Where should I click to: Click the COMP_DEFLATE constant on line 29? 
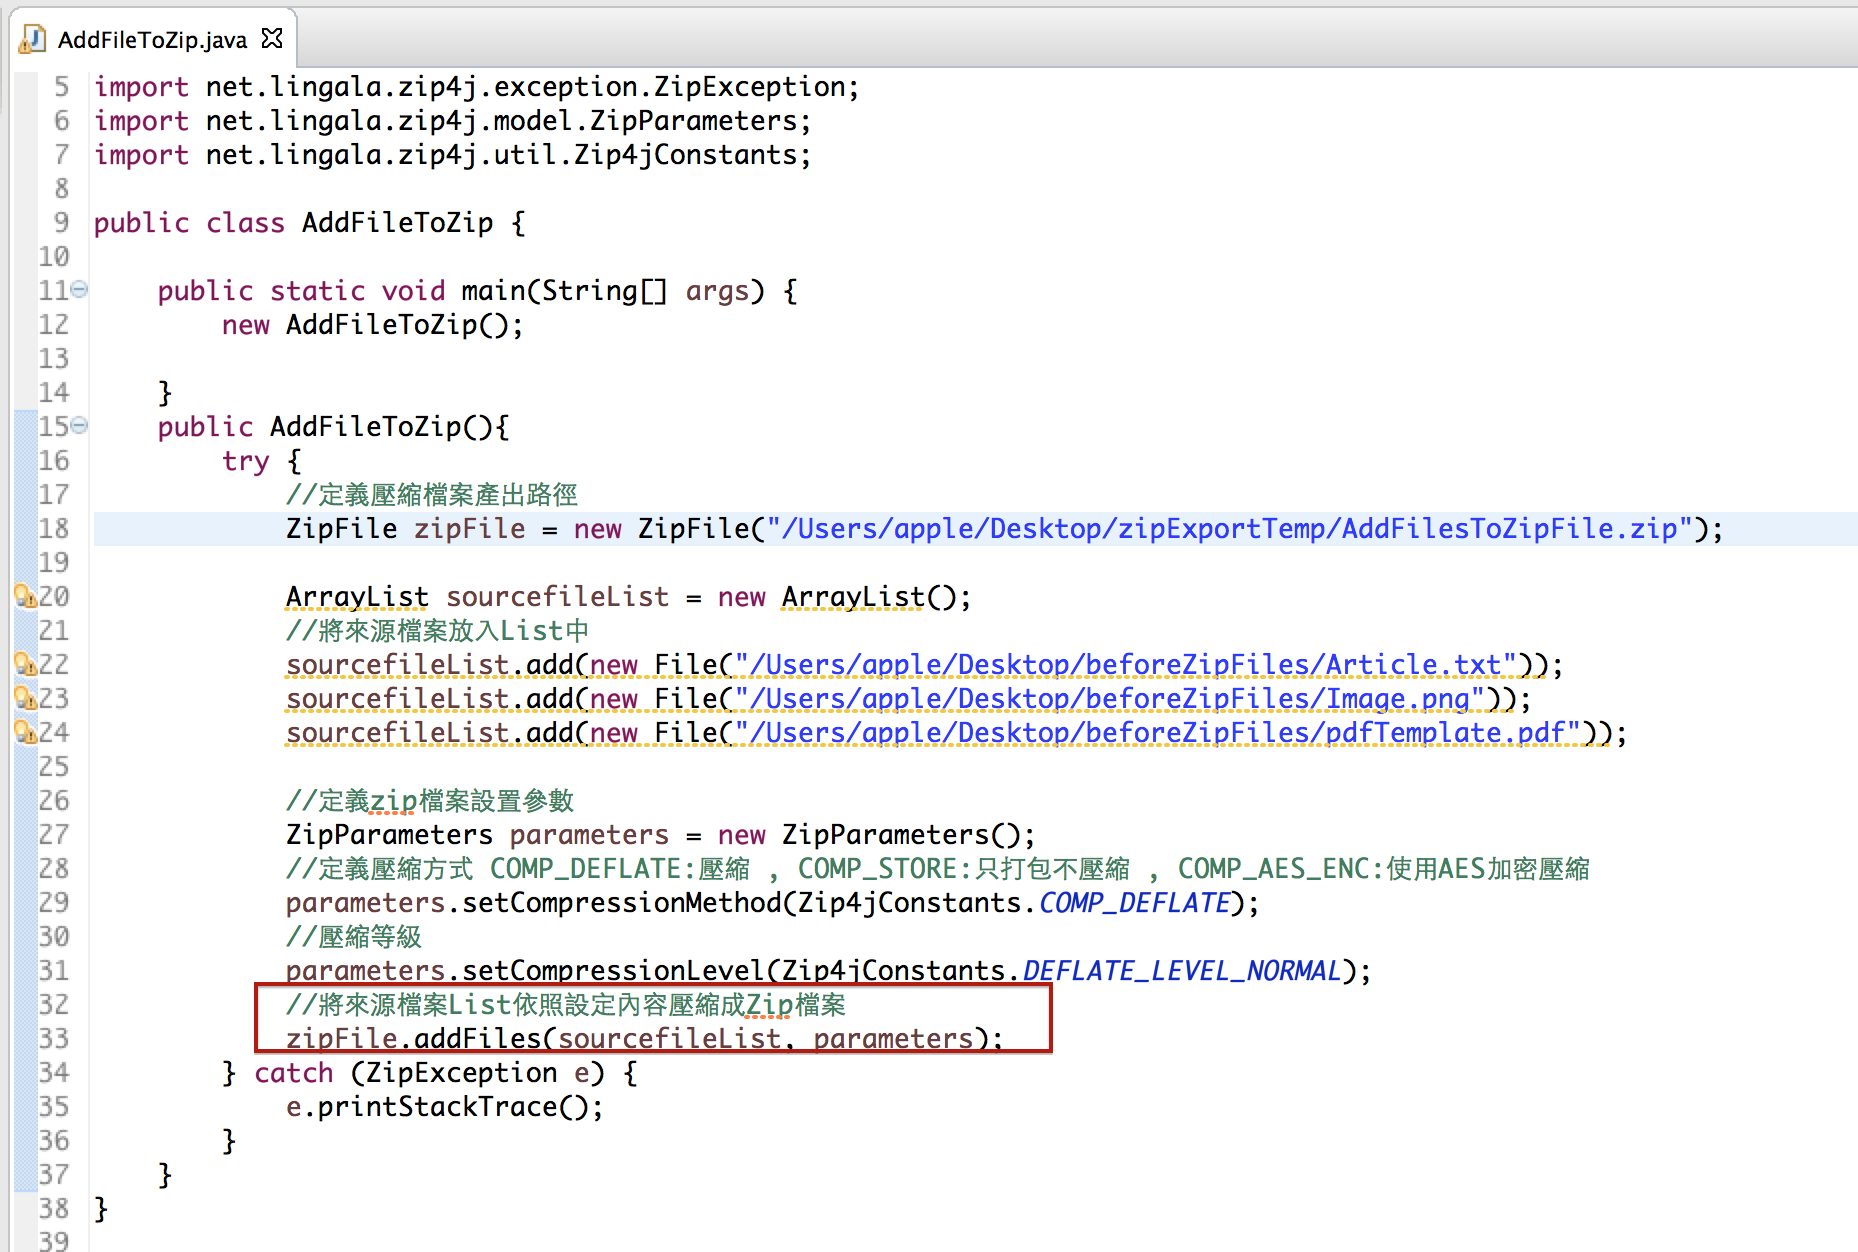coord(1134,903)
